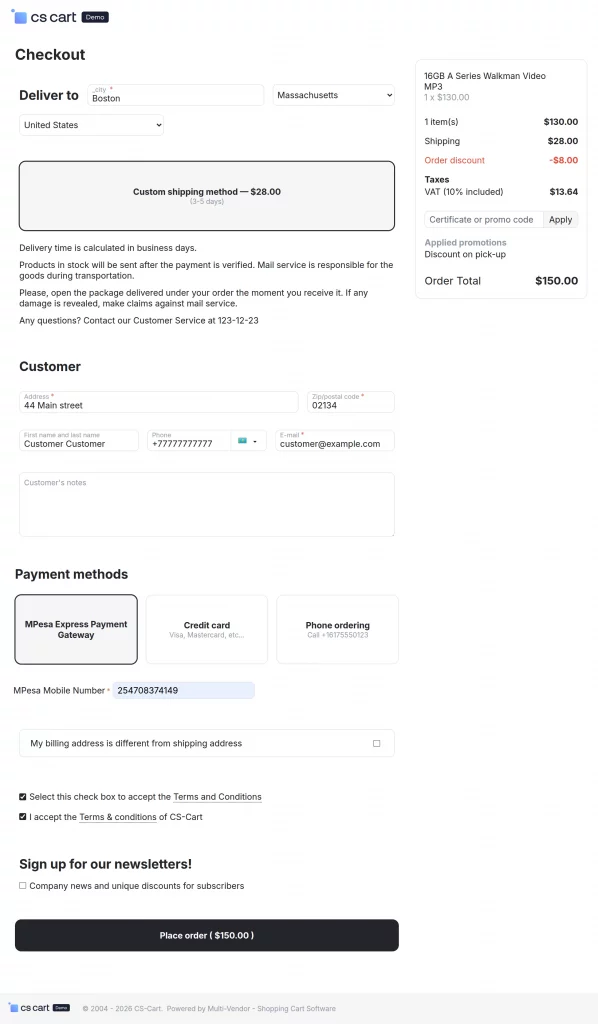Click the MPesa Mobile Number field
Image resolution: width=598 pixels, height=1024 pixels.
(183, 690)
